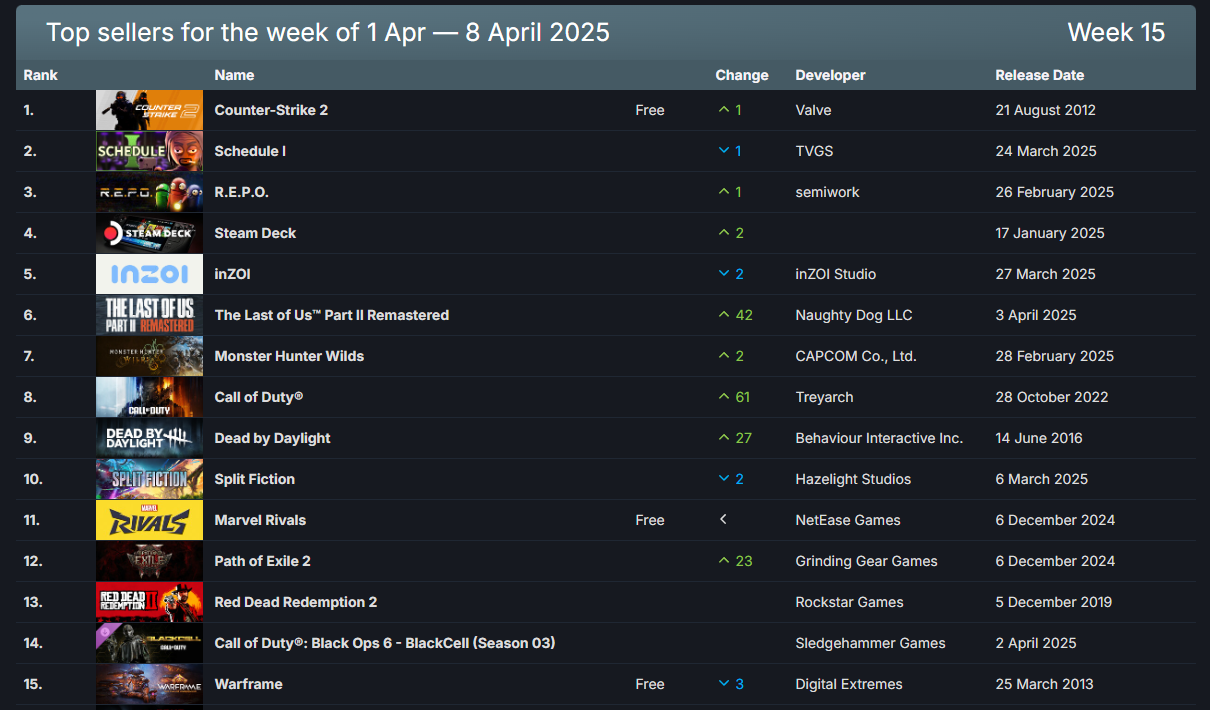Open the BlackCell Season 03 thumbnail

click(x=149, y=643)
